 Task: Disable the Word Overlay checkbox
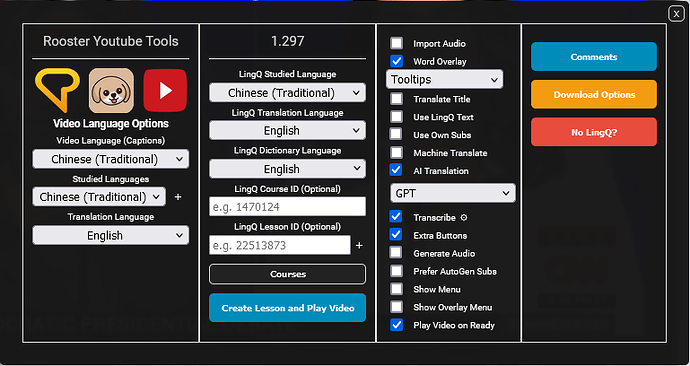396,61
